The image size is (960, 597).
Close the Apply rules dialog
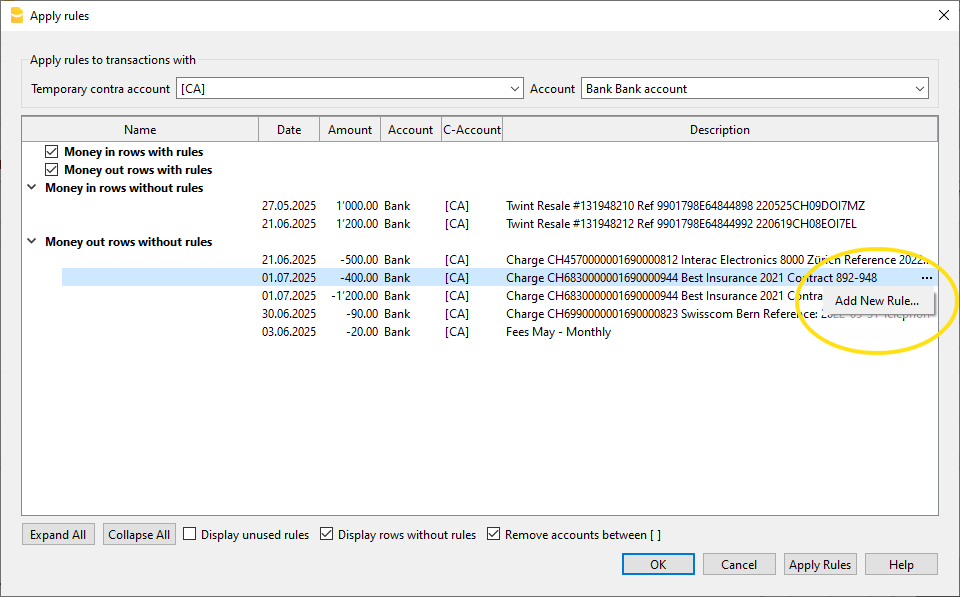[942, 15]
